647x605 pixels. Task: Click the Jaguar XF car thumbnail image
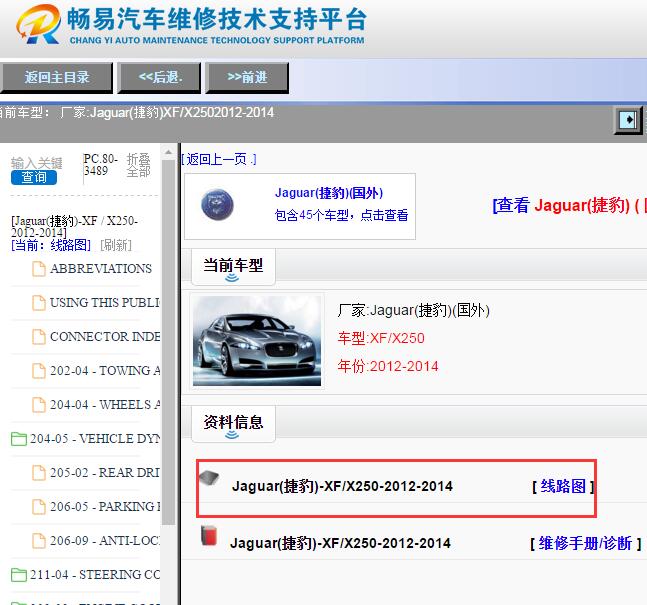click(x=257, y=341)
